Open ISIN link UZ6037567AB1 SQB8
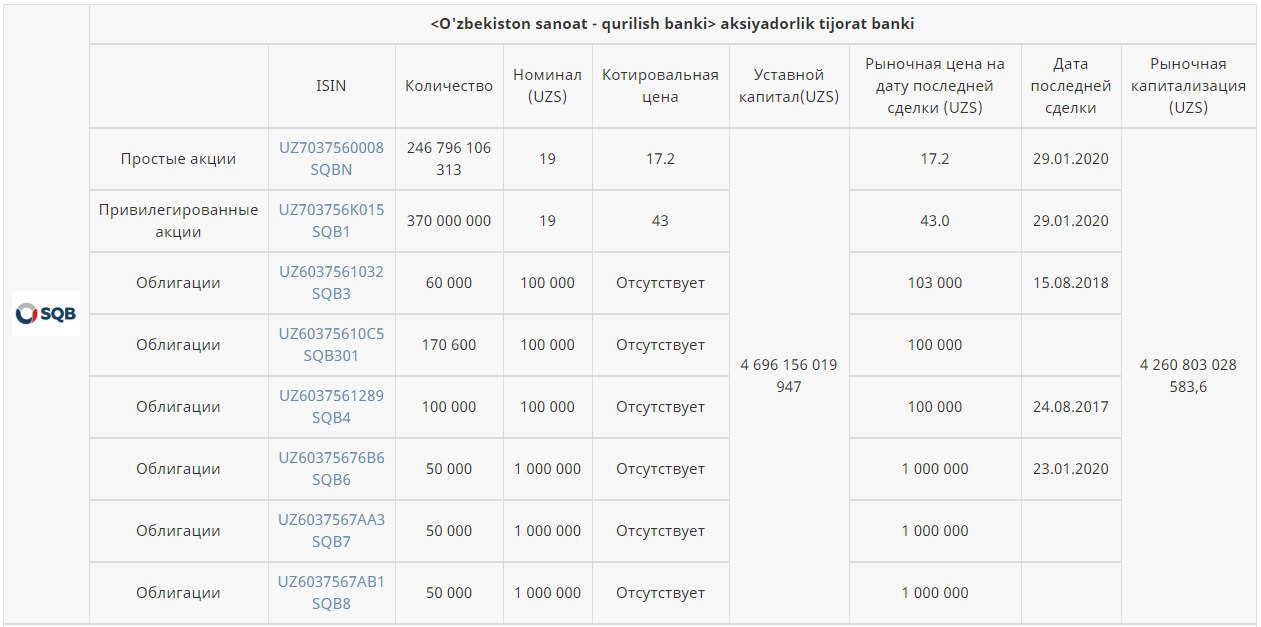Image resolution: width=1261 pixels, height=627 pixels. (331, 593)
